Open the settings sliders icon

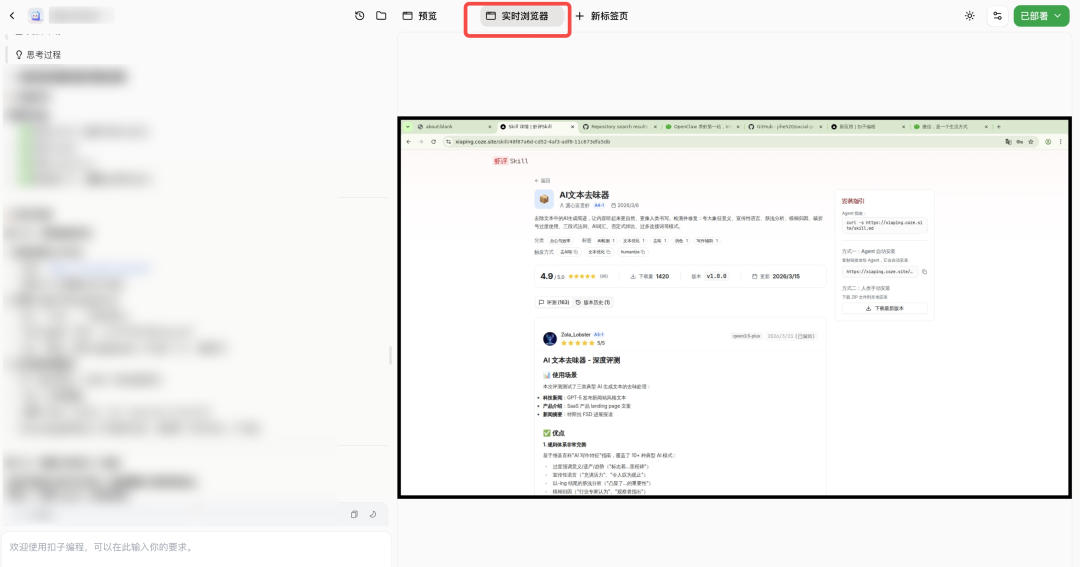pyautogui.click(x=997, y=16)
